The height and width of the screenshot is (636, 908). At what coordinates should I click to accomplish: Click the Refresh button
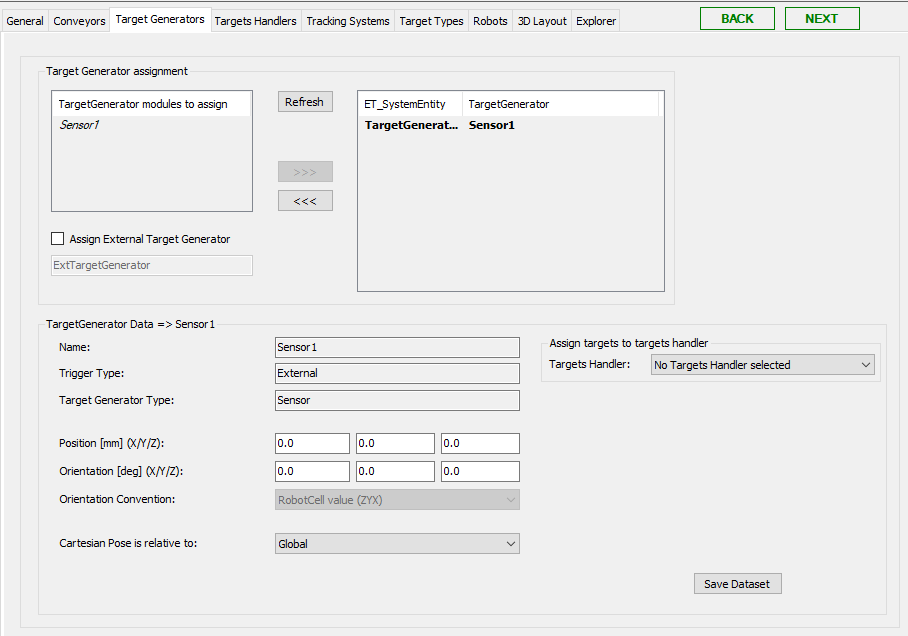[x=304, y=102]
